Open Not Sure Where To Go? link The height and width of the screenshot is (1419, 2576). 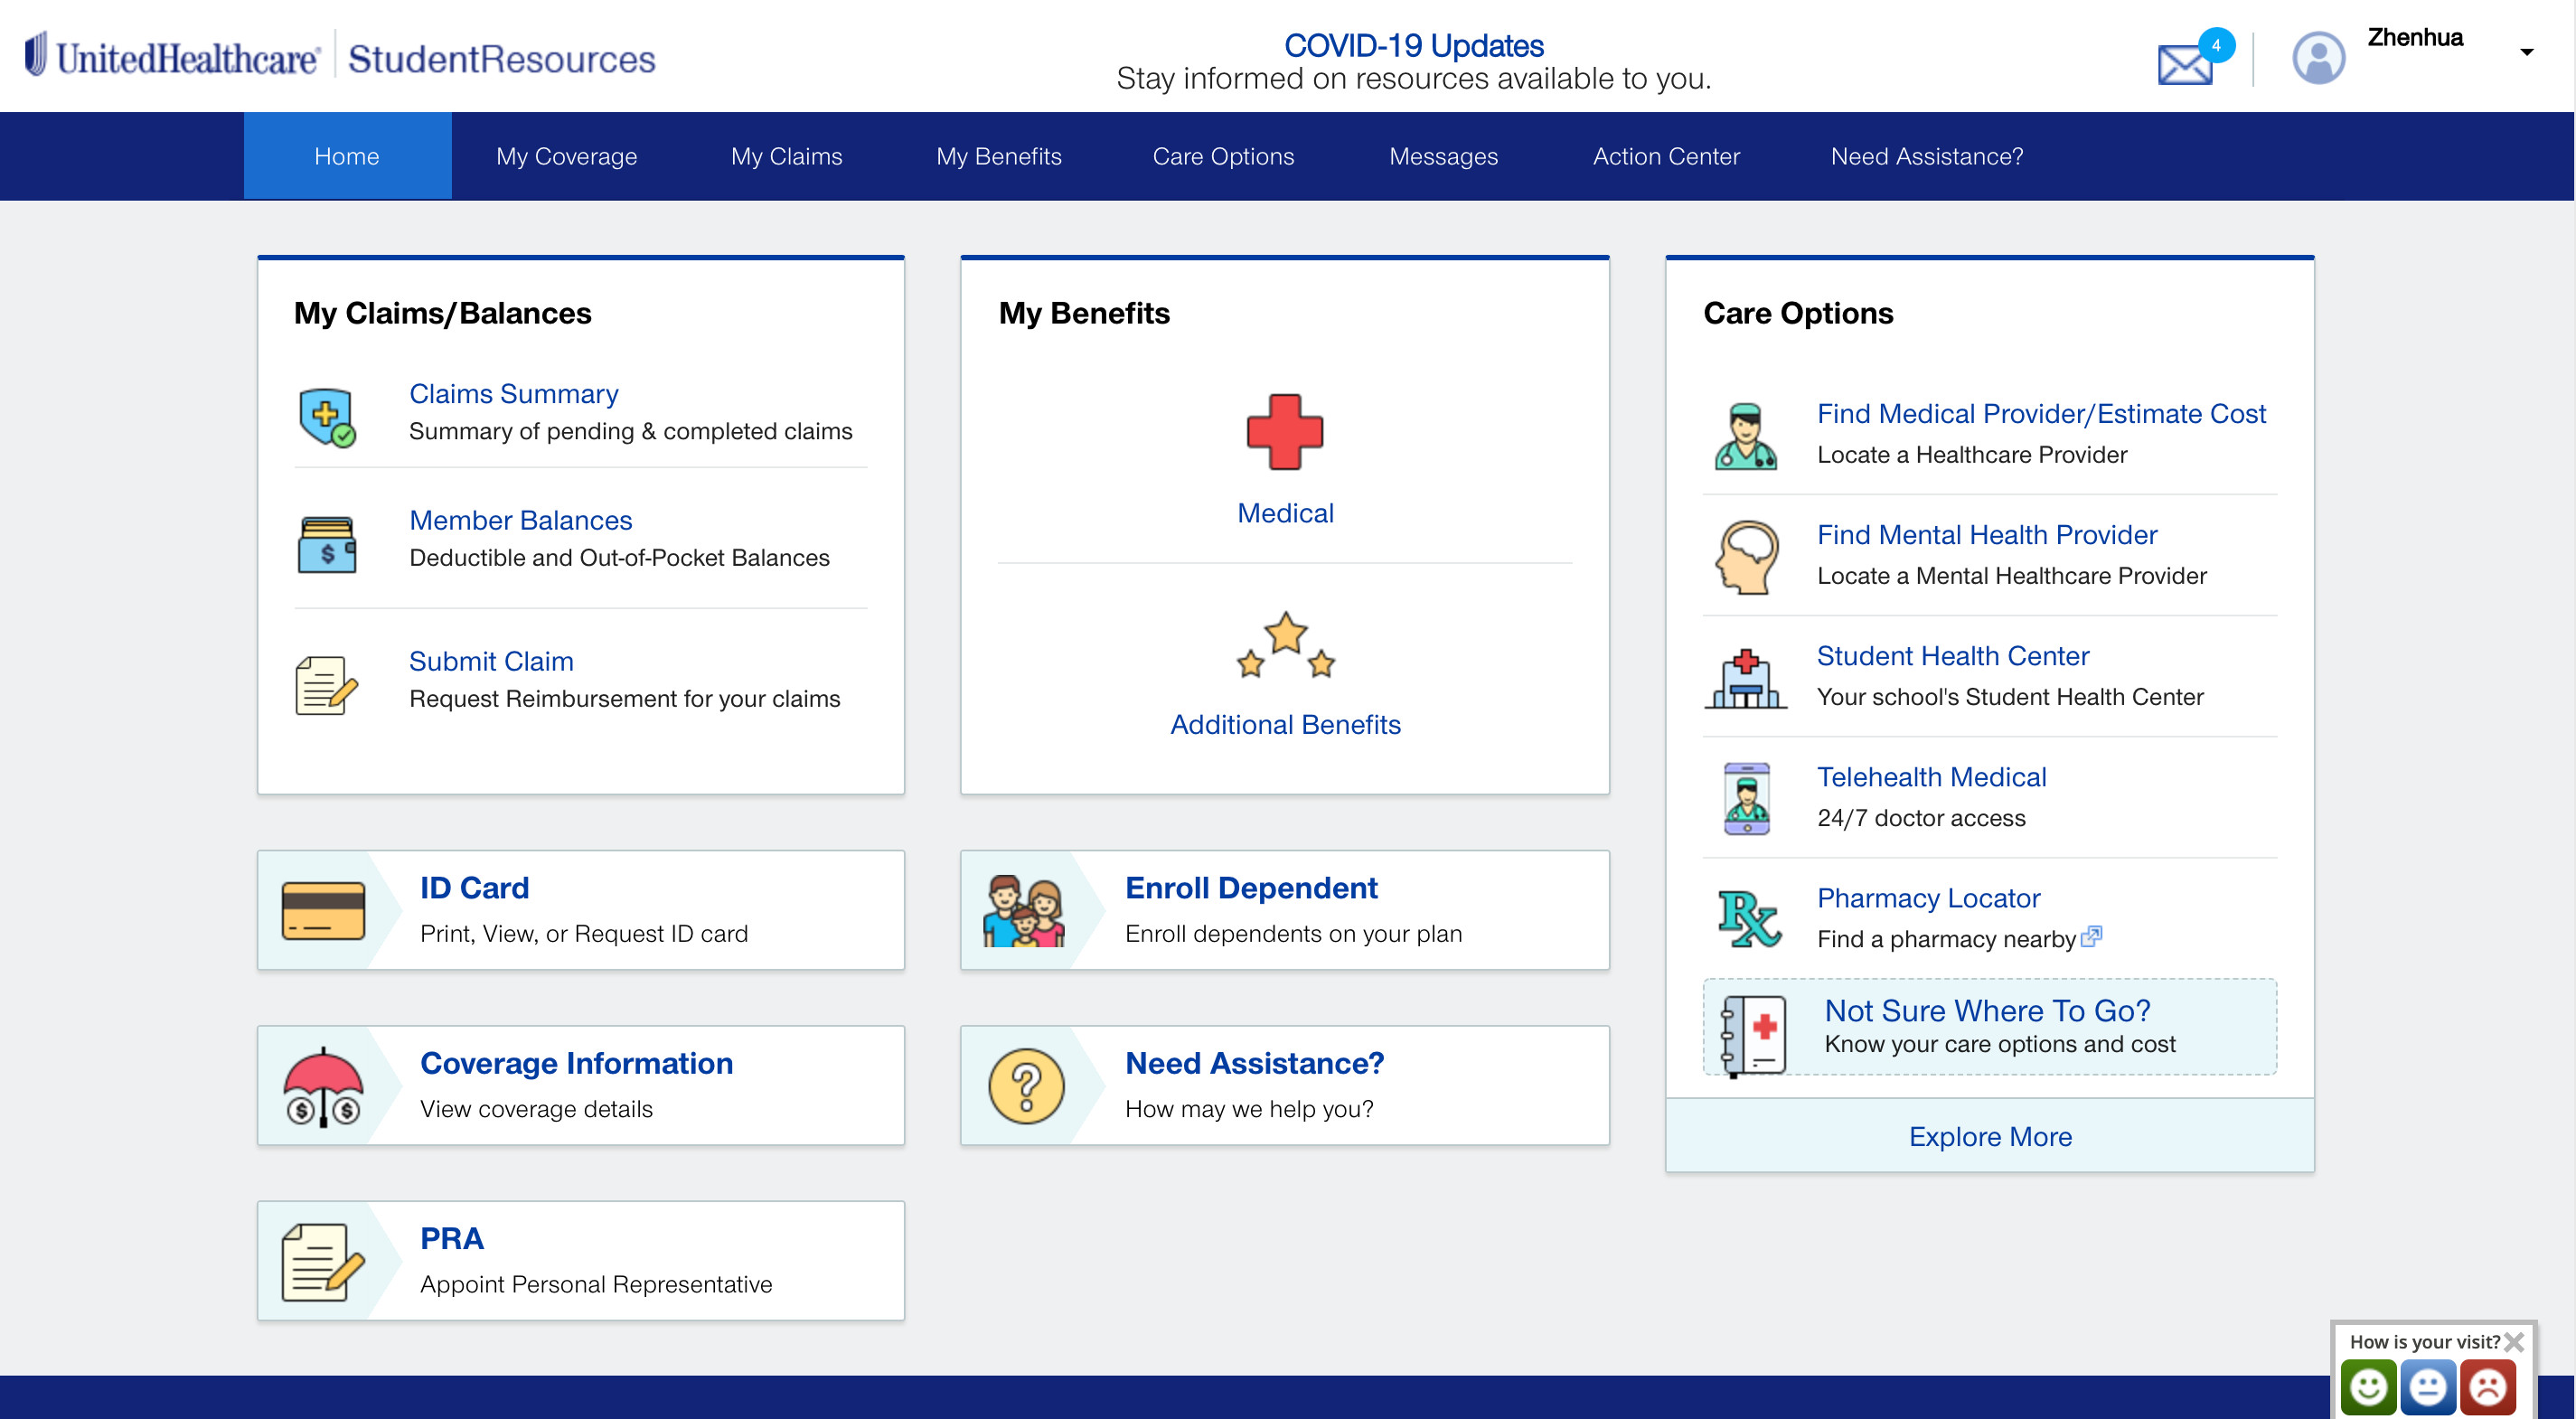click(1987, 1010)
